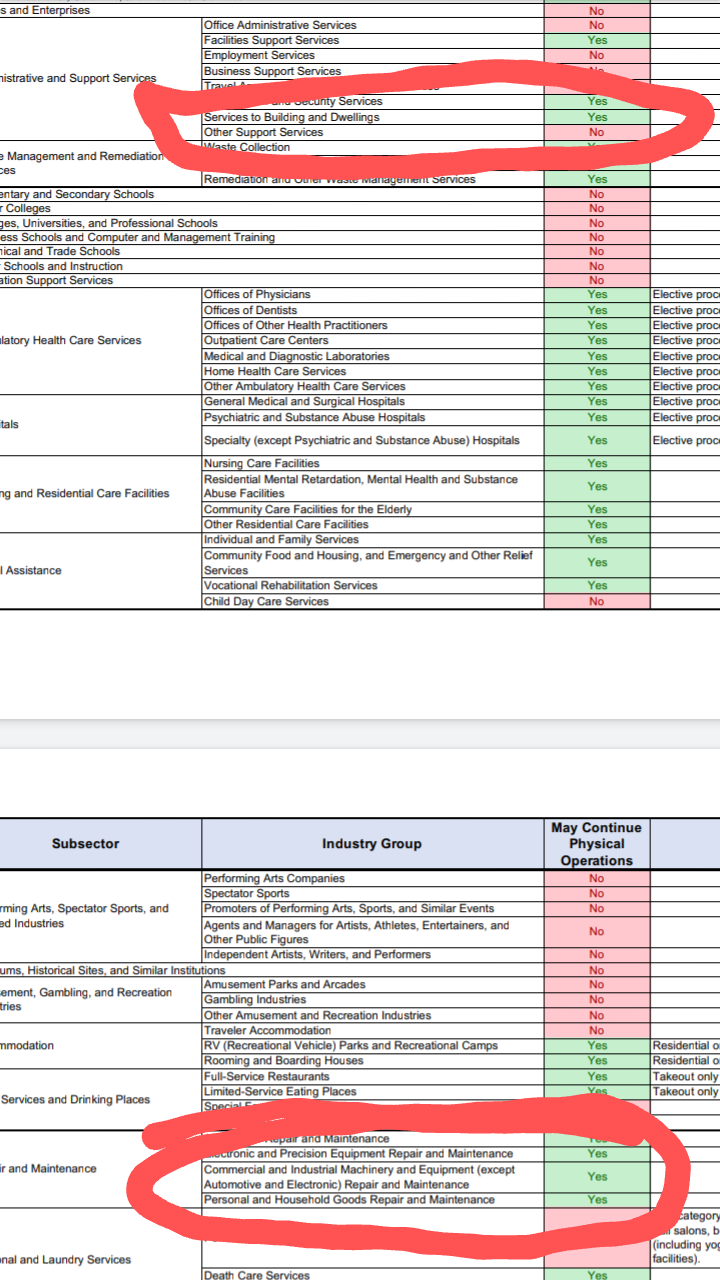Select Medical and Diagnostic Laboratories
This screenshot has width=720, height=1280.
[x=373, y=356]
